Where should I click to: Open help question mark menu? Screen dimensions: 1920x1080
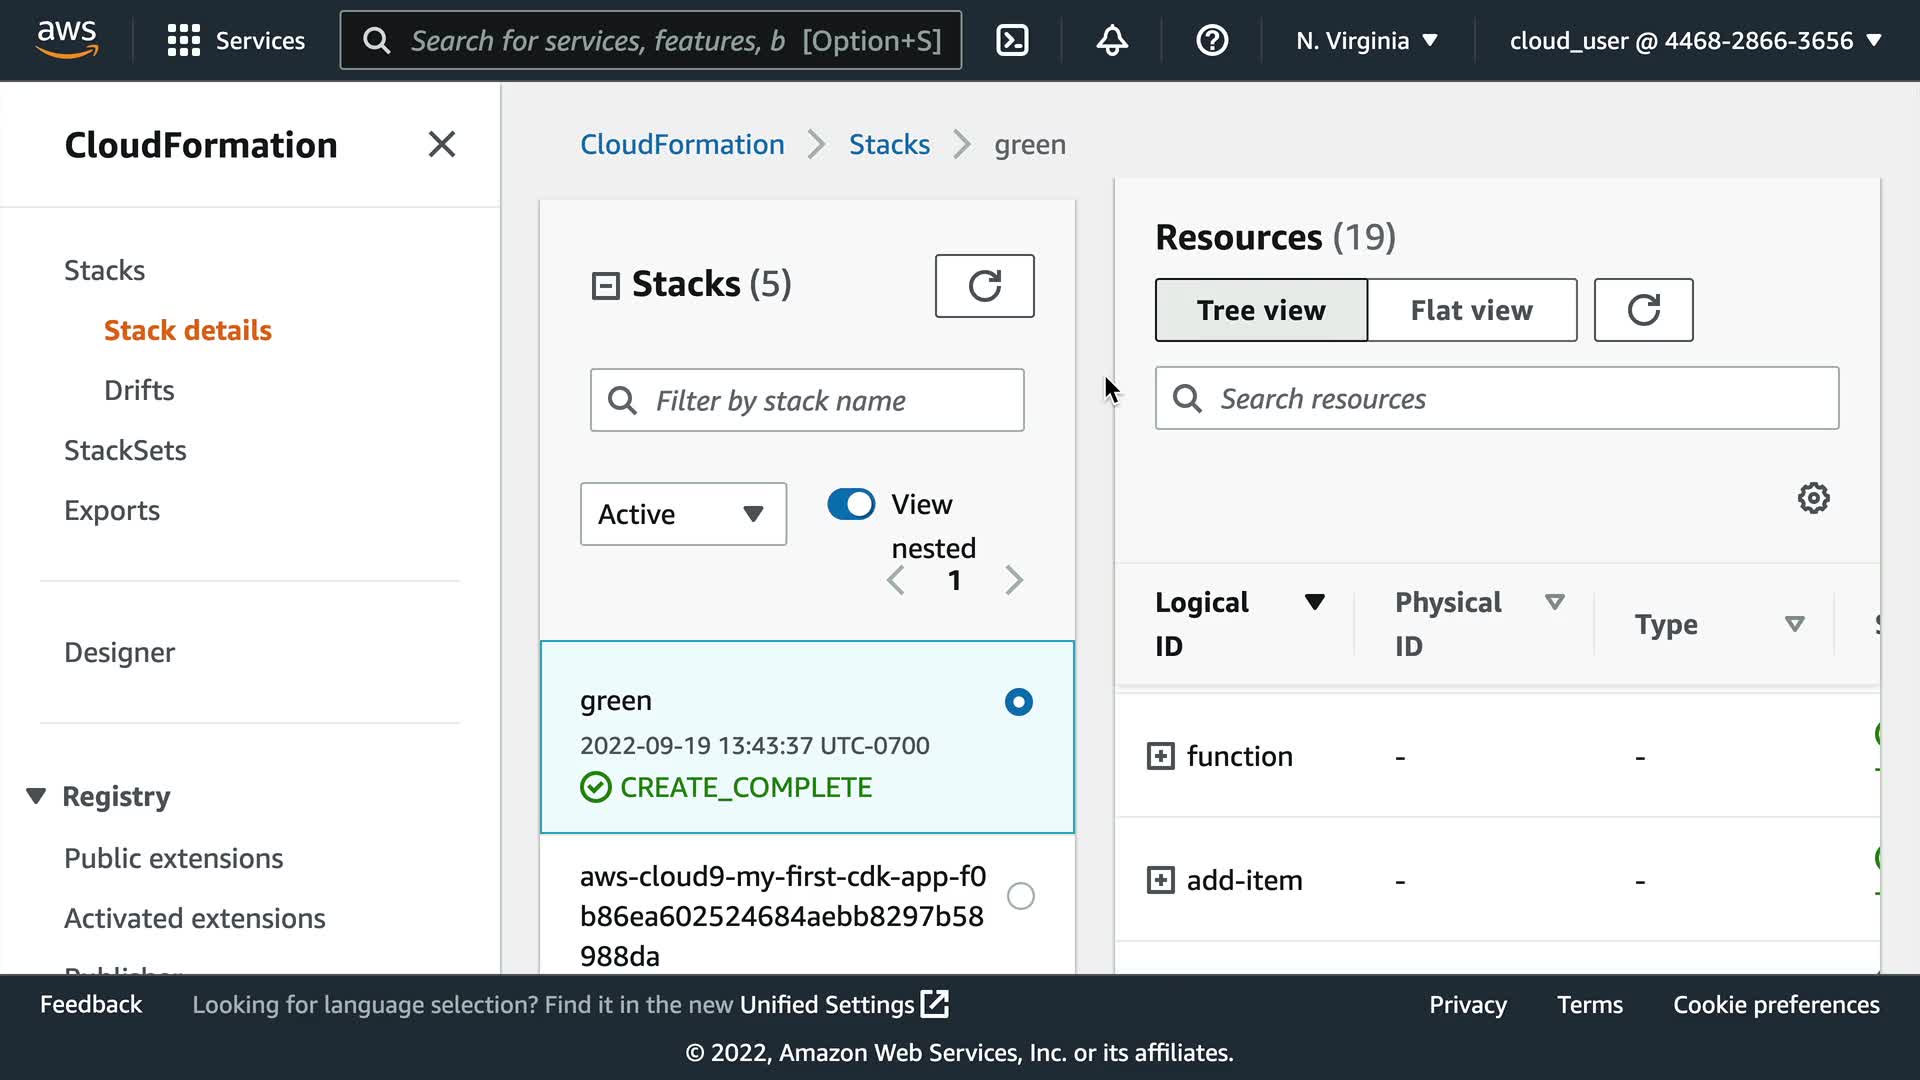tap(1212, 40)
